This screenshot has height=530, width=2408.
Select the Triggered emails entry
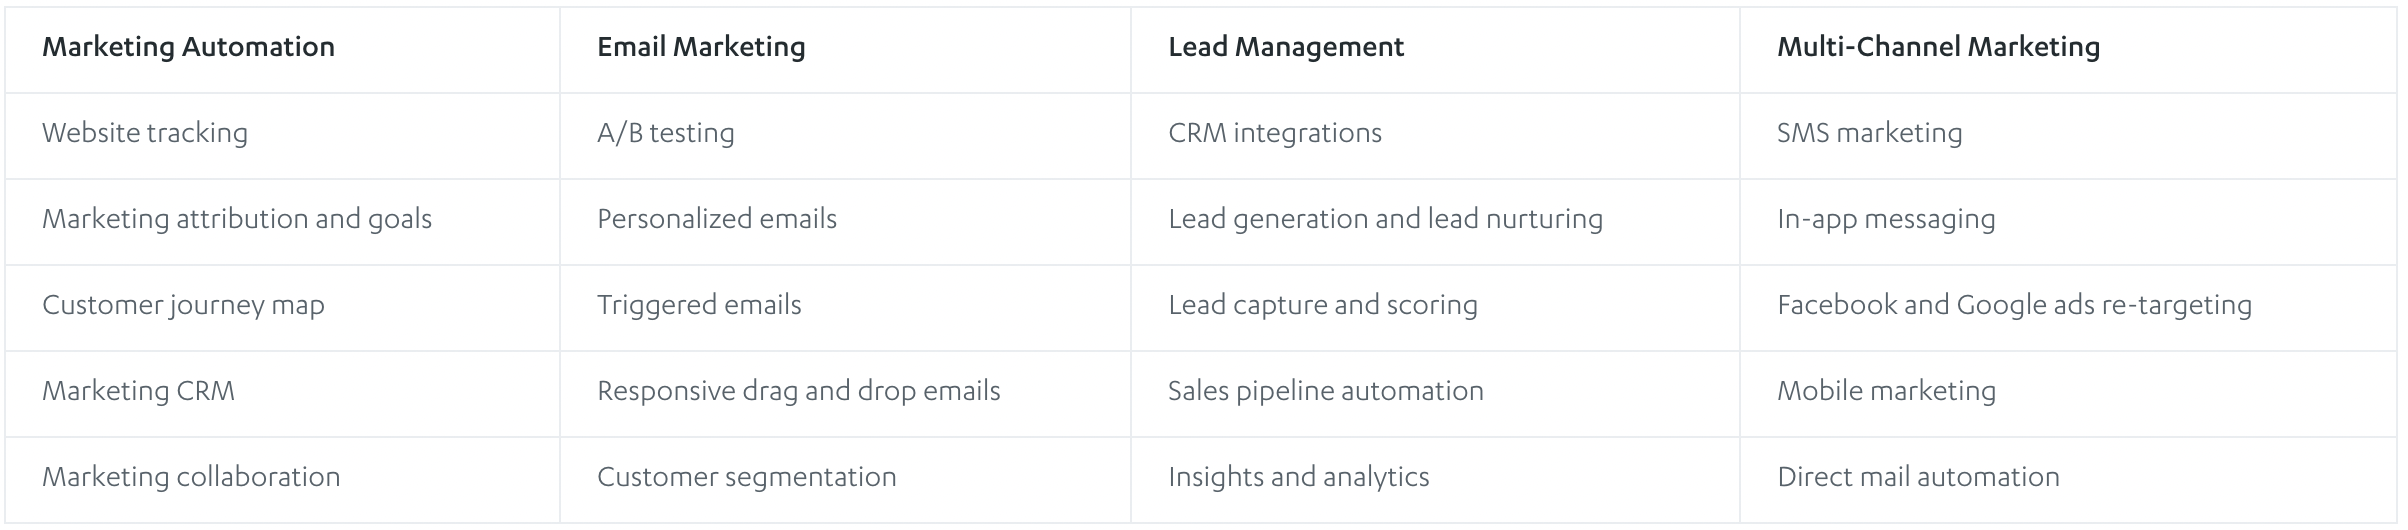coord(699,305)
